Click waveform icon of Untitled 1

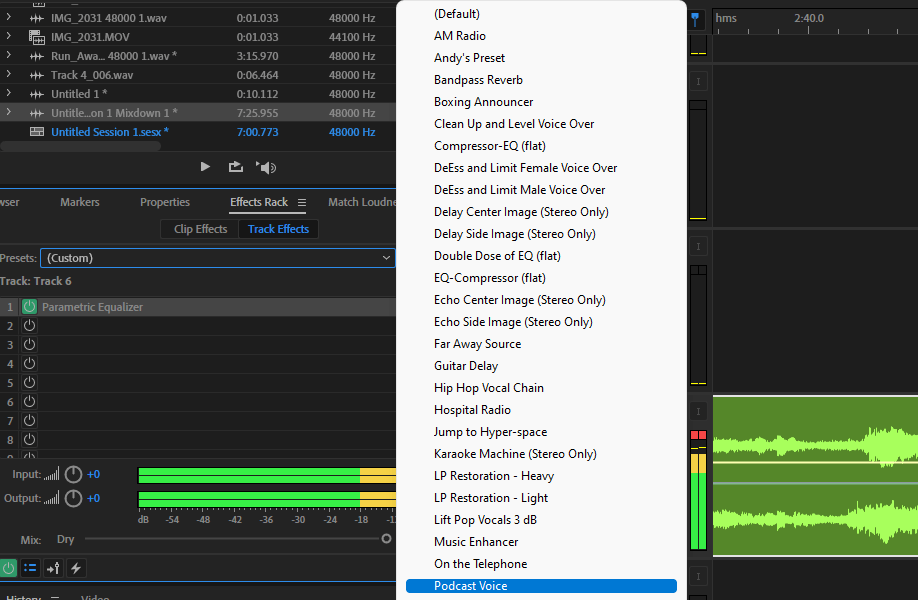[x=36, y=94]
